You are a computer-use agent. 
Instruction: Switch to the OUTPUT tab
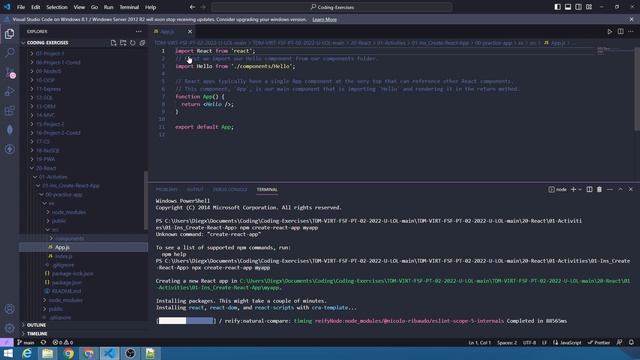195,189
